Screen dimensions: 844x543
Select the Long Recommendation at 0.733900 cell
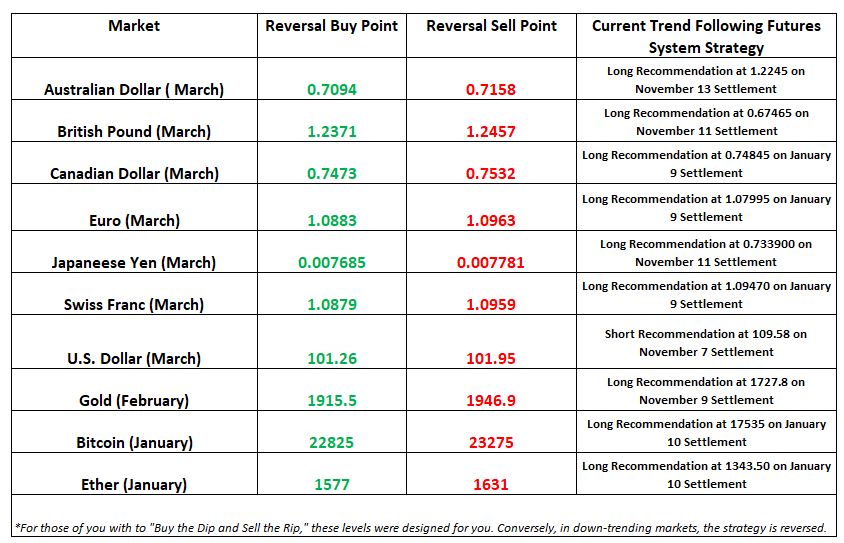(x=706, y=253)
